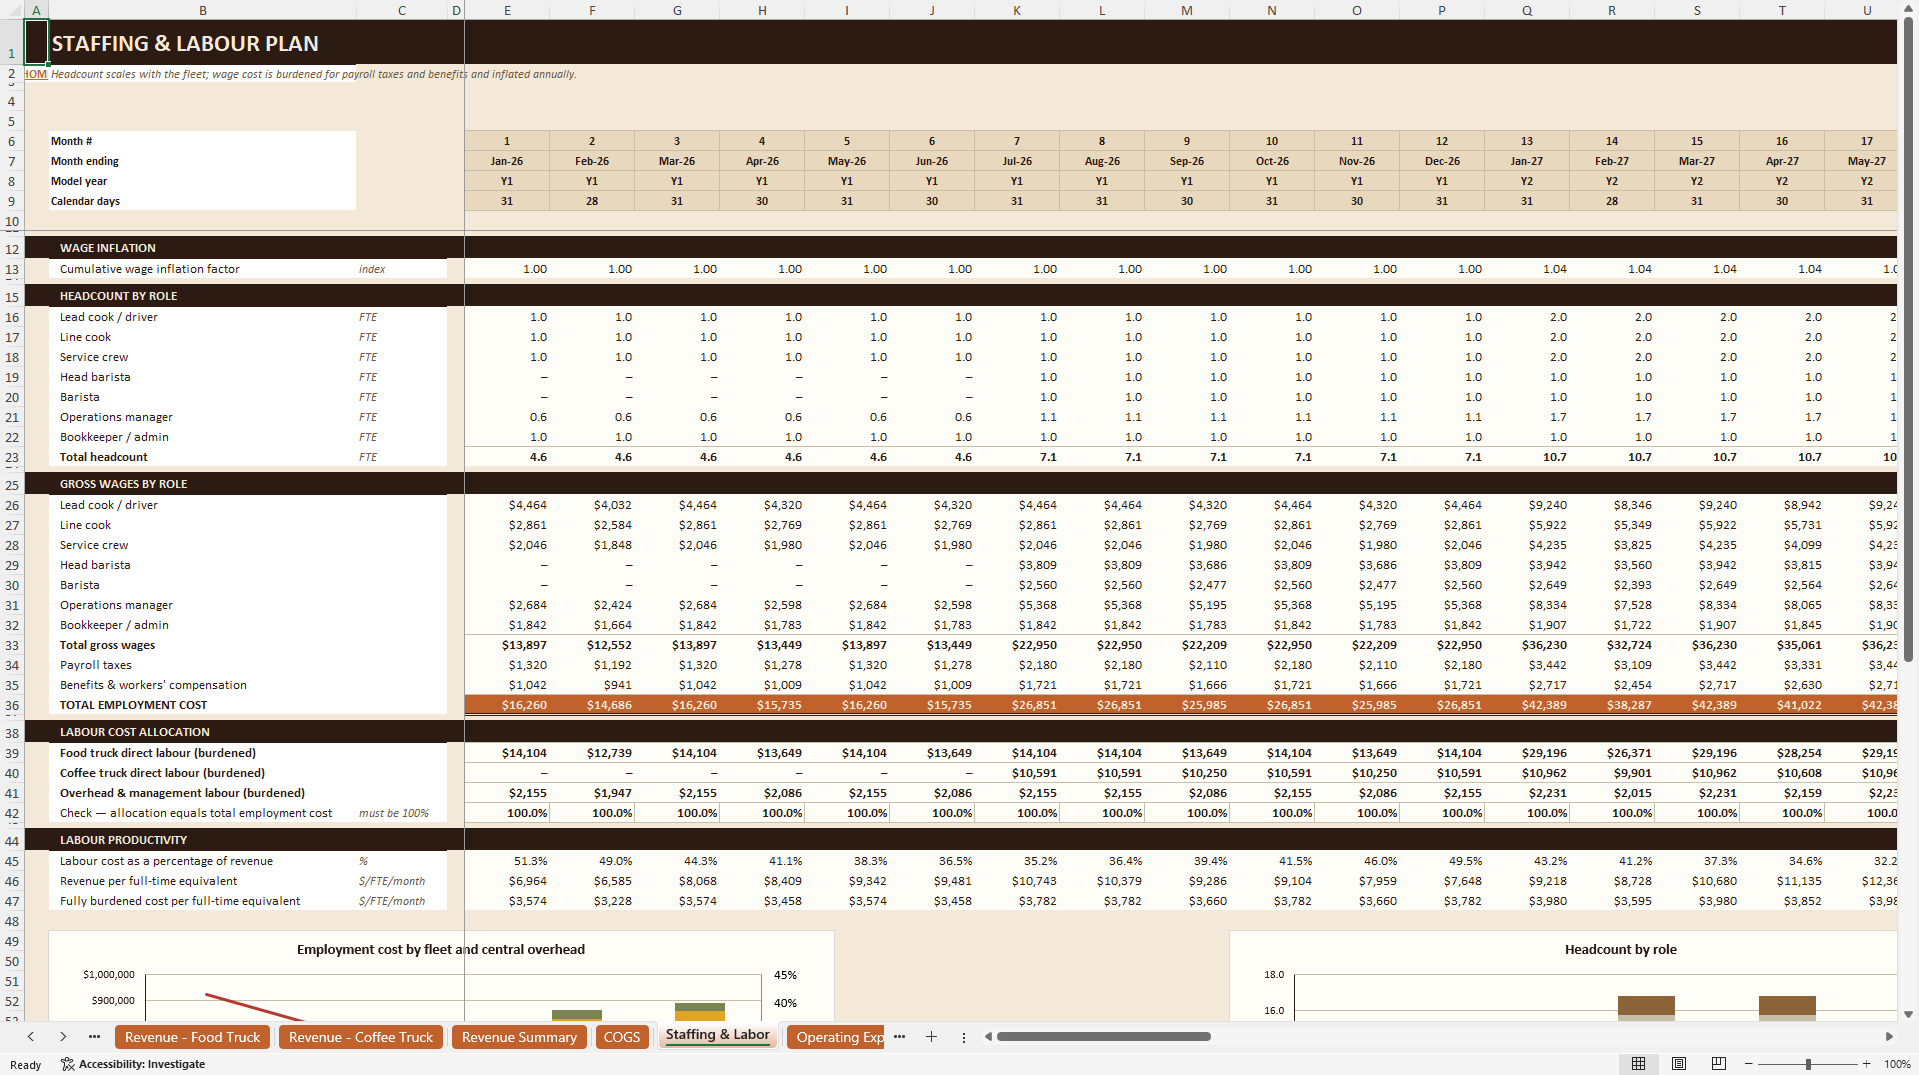Open Revenue - Food Truck sheet
This screenshot has height=1075, width=1919.
coord(192,1037)
